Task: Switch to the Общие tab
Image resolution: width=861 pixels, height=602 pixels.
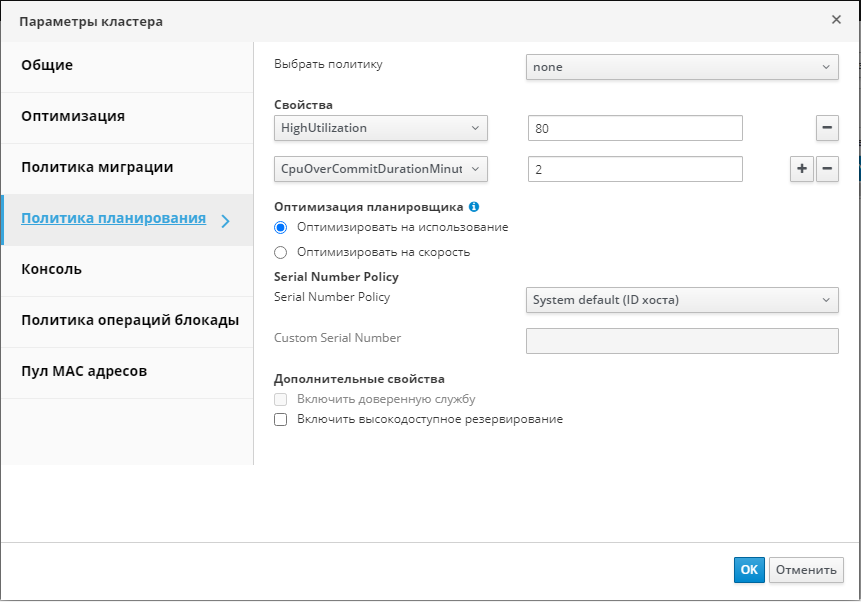Action: pos(47,66)
